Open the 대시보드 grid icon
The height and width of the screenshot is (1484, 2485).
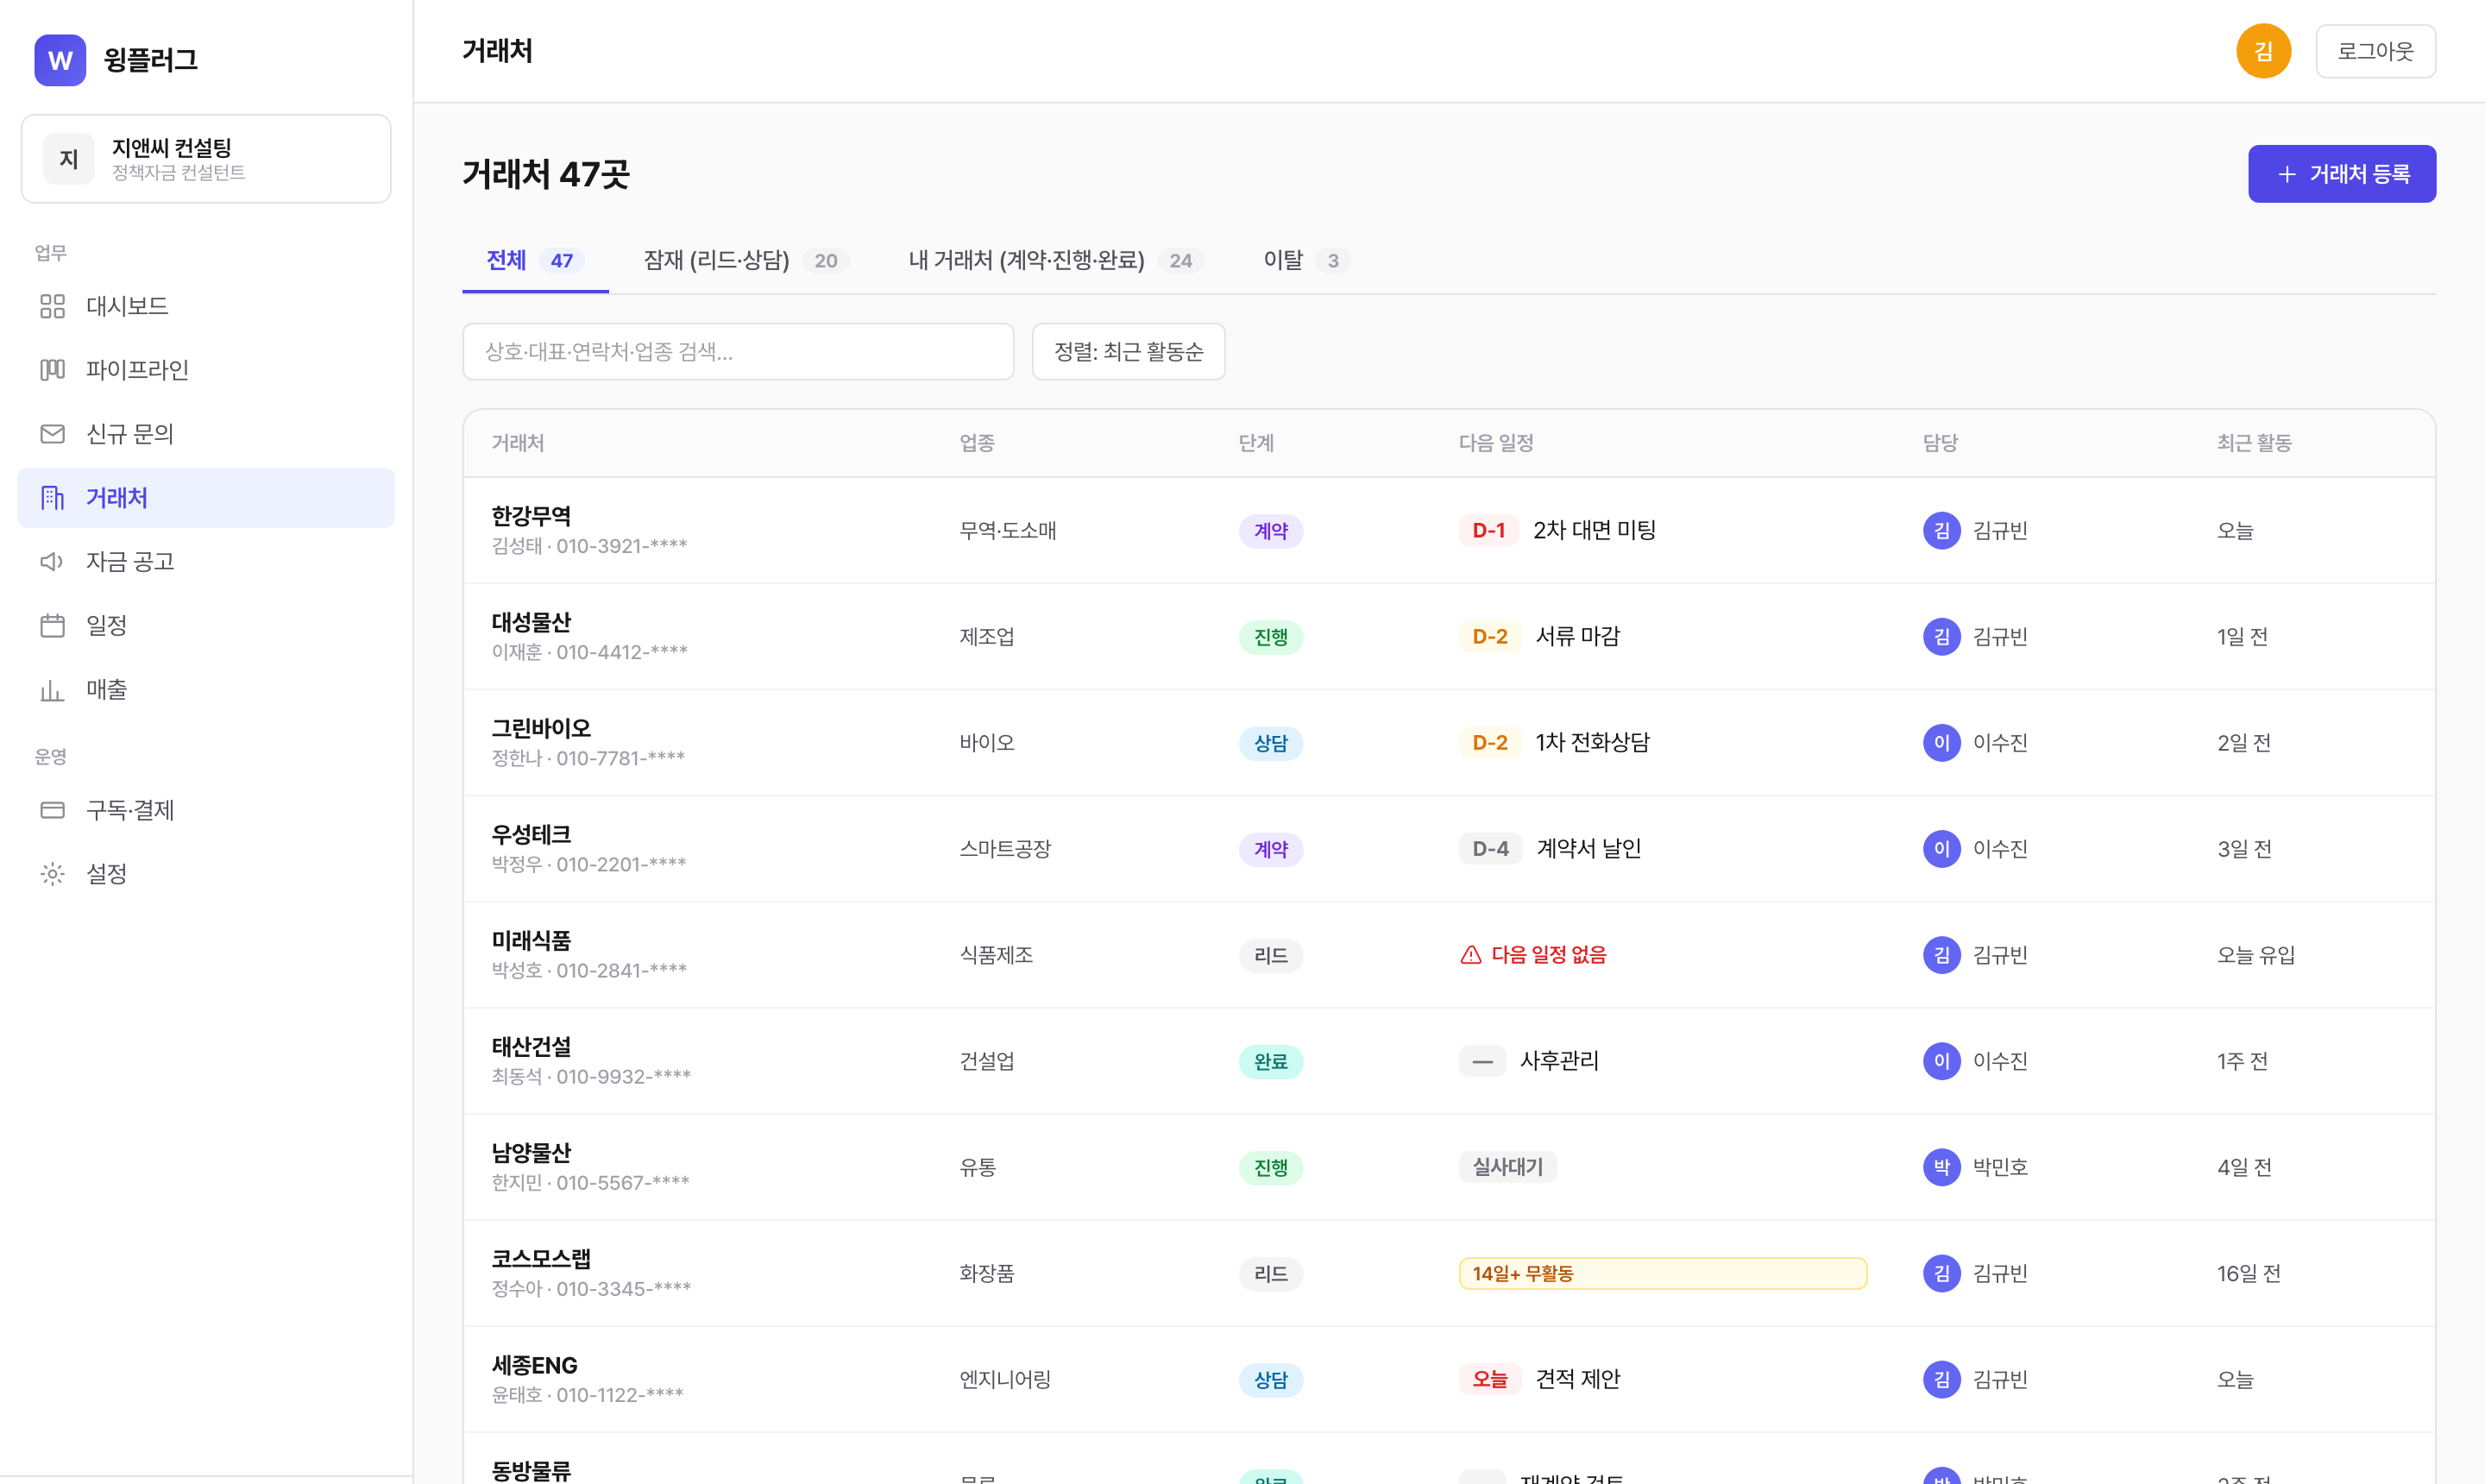click(x=52, y=306)
